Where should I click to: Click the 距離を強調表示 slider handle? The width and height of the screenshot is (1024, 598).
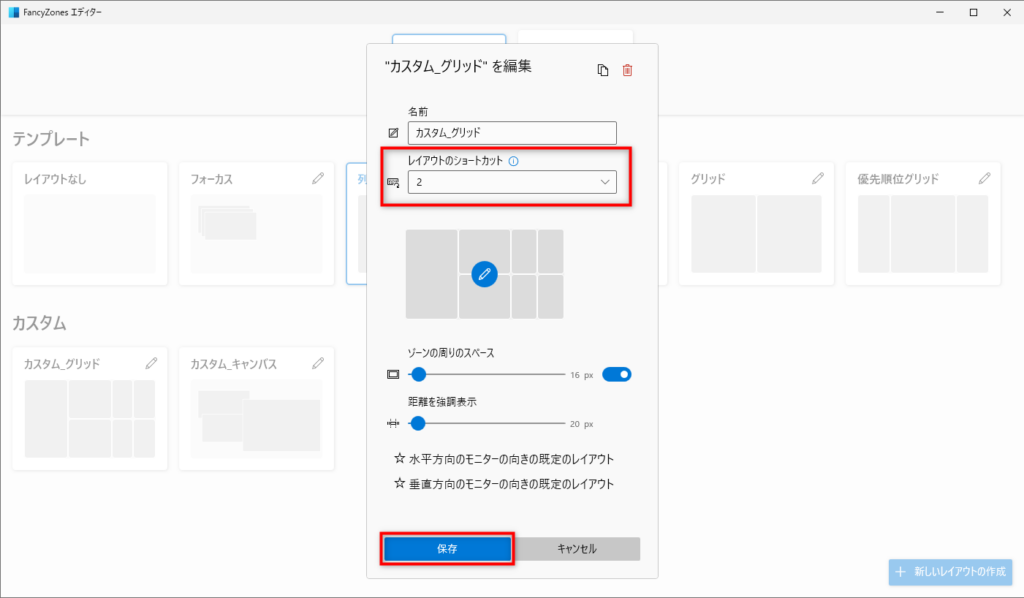point(419,423)
